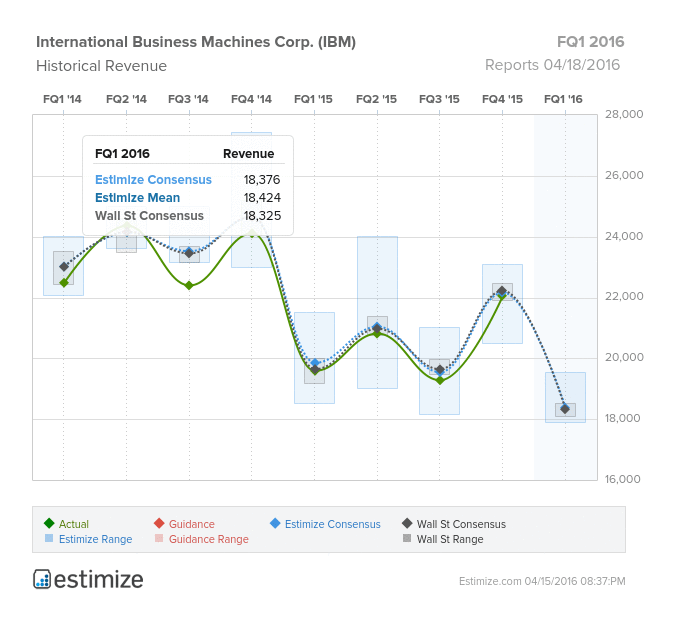Click the FQ3 '14 Wall St Consensus point
Screen dimensions: 675x620
(x=189, y=253)
